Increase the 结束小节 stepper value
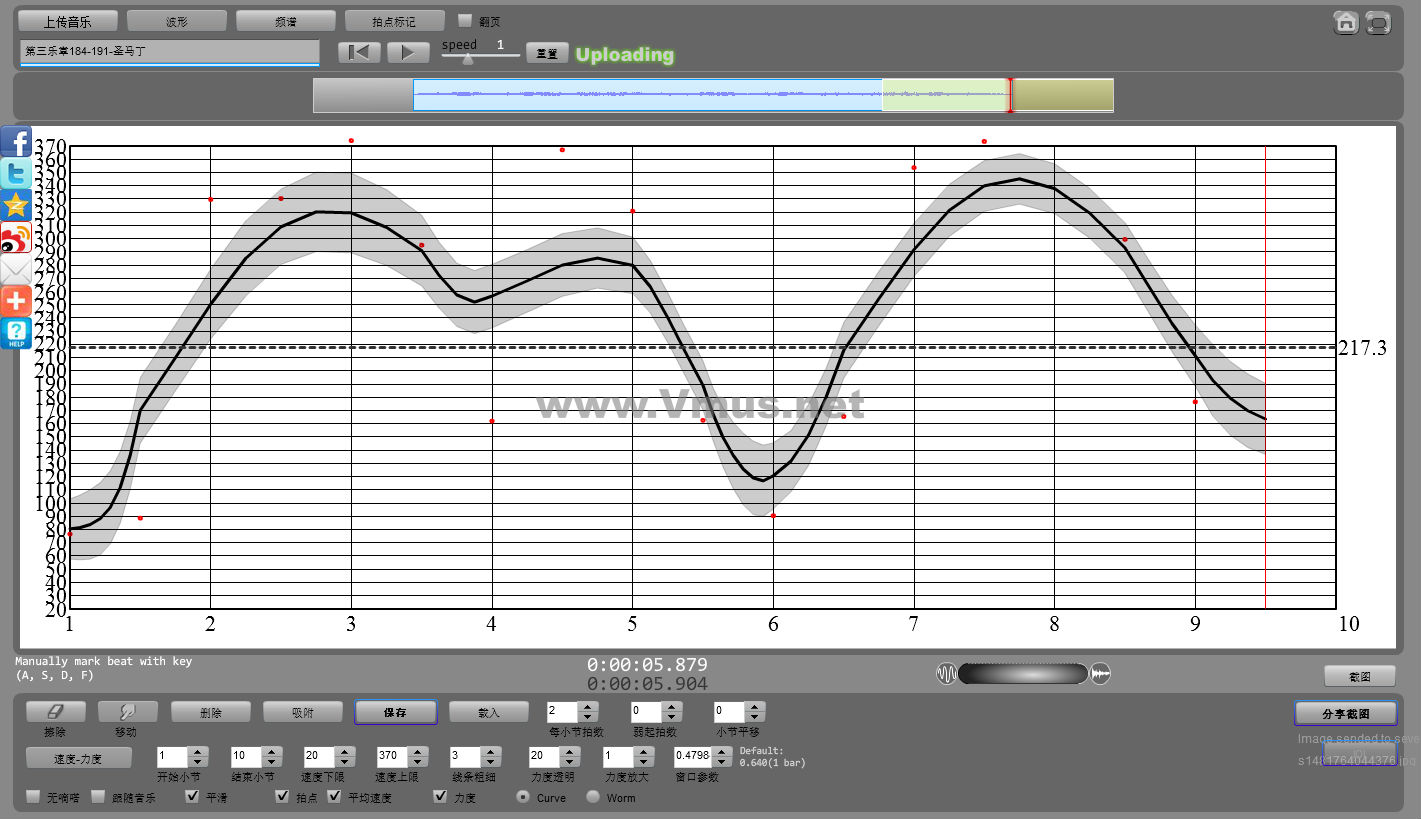The image size is (1421, 819). [270, 751]
